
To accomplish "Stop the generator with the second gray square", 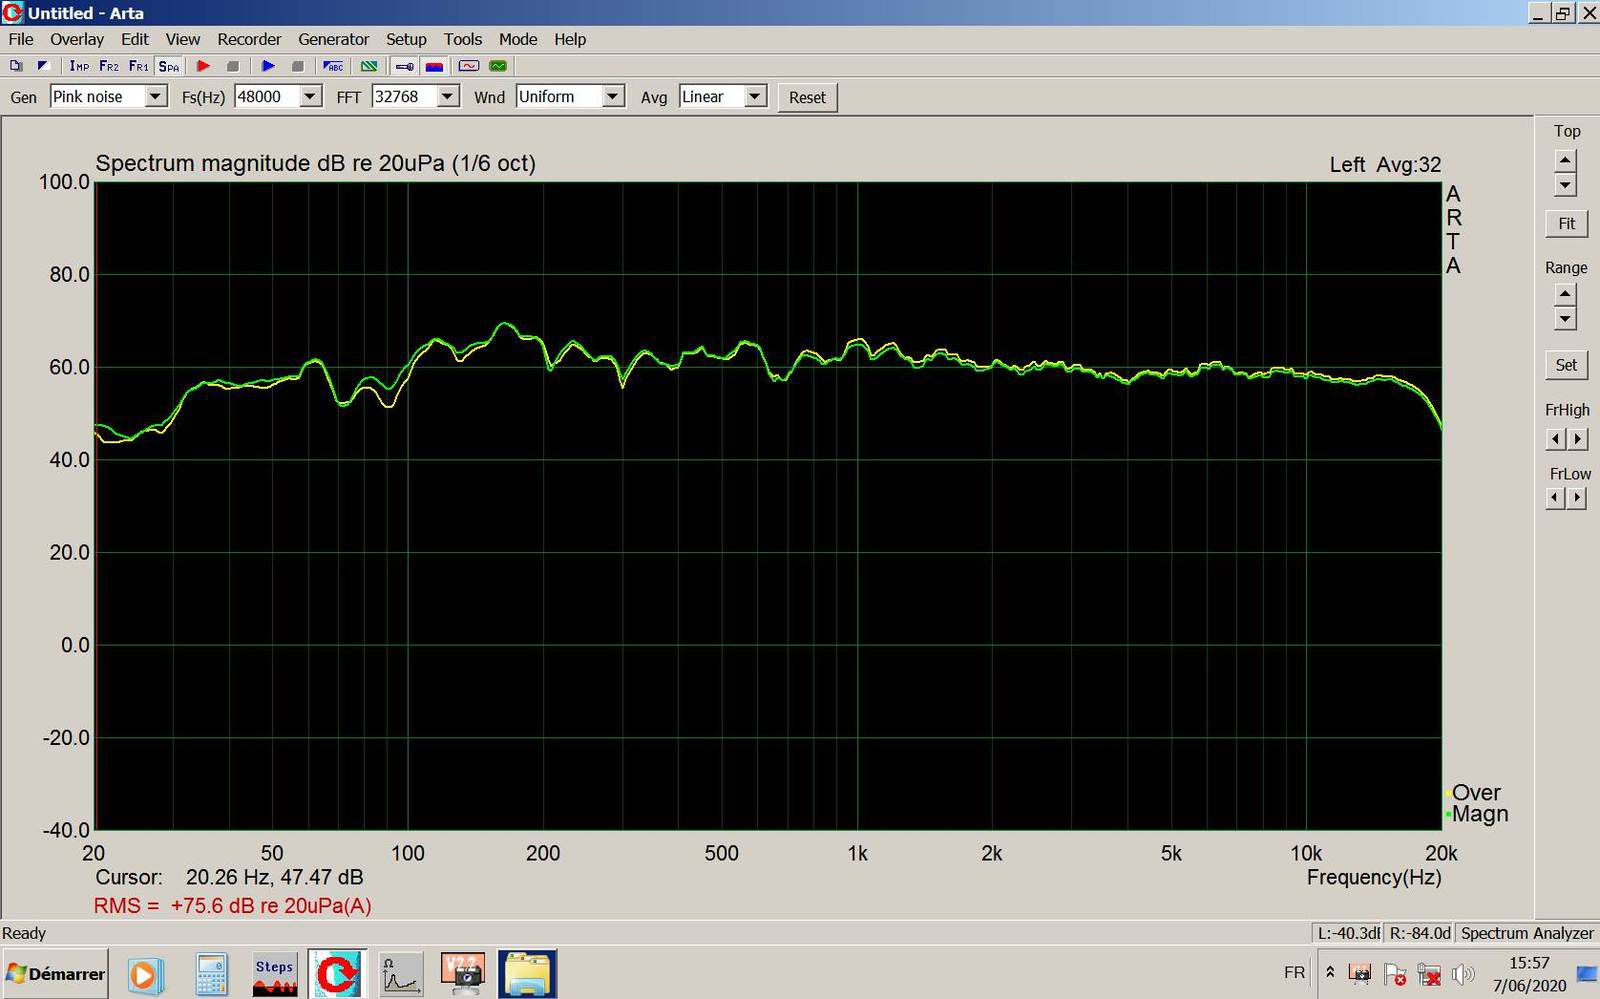I will [x=297, y=66].
